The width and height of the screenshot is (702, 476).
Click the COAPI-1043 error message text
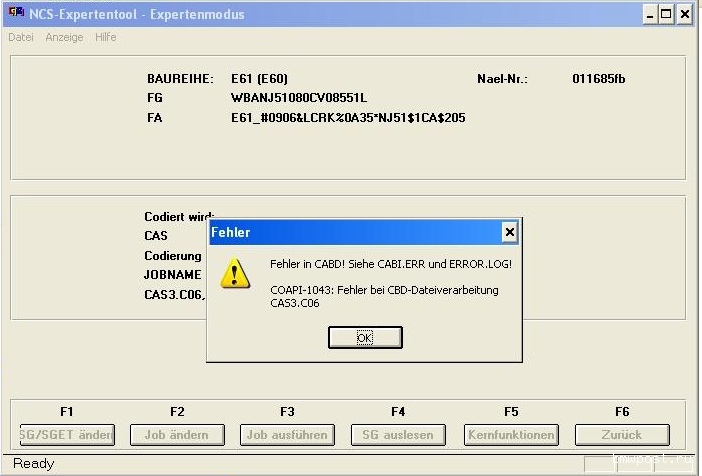pos(384,290)
